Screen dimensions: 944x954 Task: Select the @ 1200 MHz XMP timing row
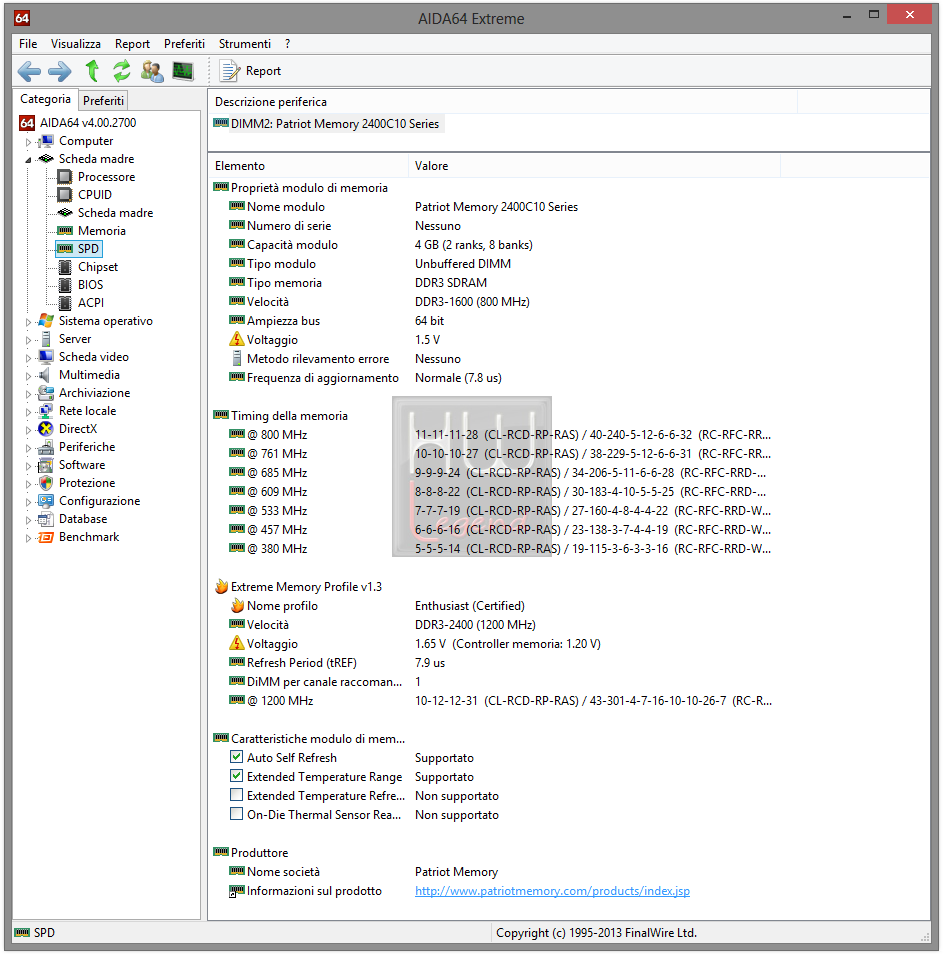coord(500,701)
